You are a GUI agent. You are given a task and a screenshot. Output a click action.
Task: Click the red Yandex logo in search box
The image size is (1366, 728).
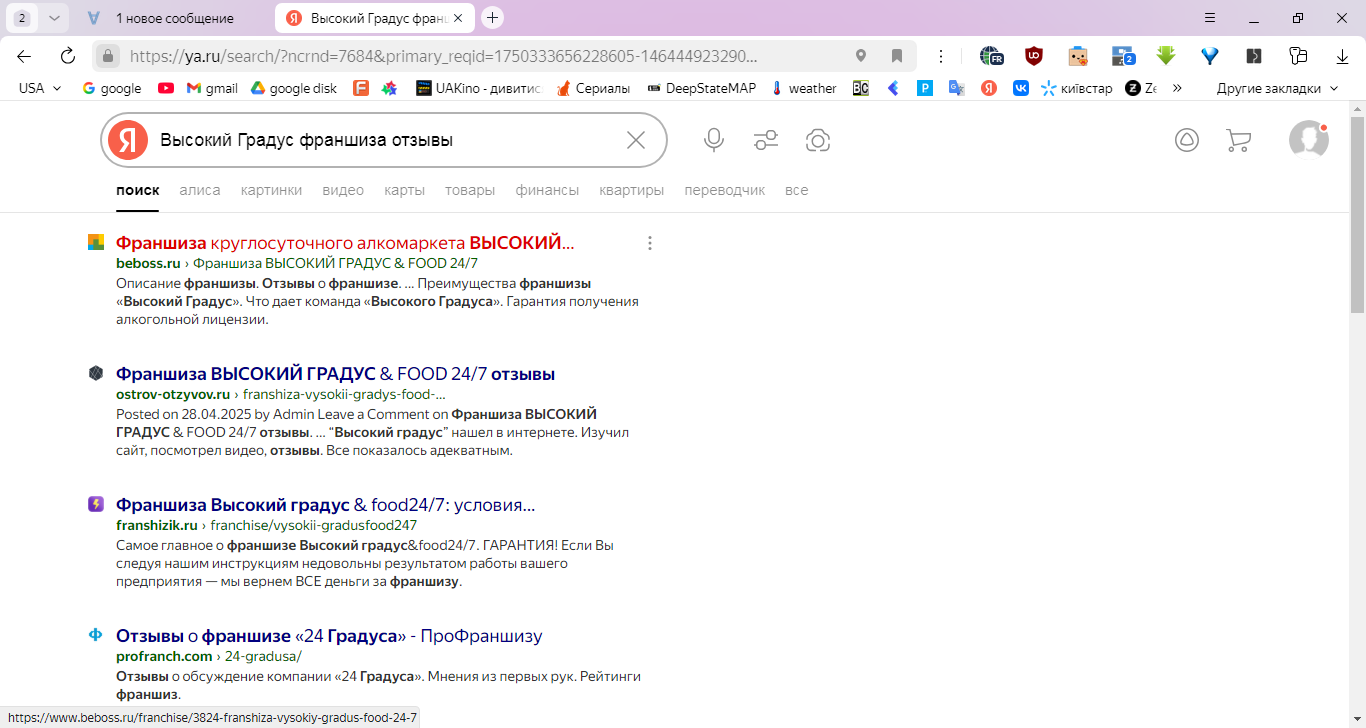tap(128, 140)
